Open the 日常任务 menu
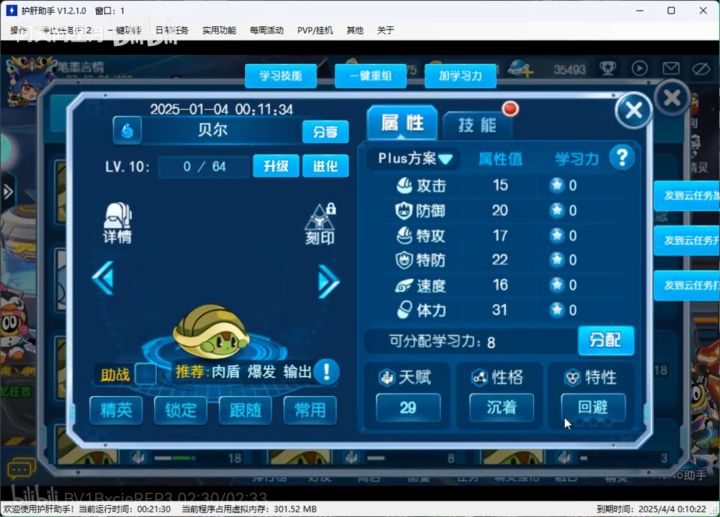720x517 pixels. pos(172,30)
